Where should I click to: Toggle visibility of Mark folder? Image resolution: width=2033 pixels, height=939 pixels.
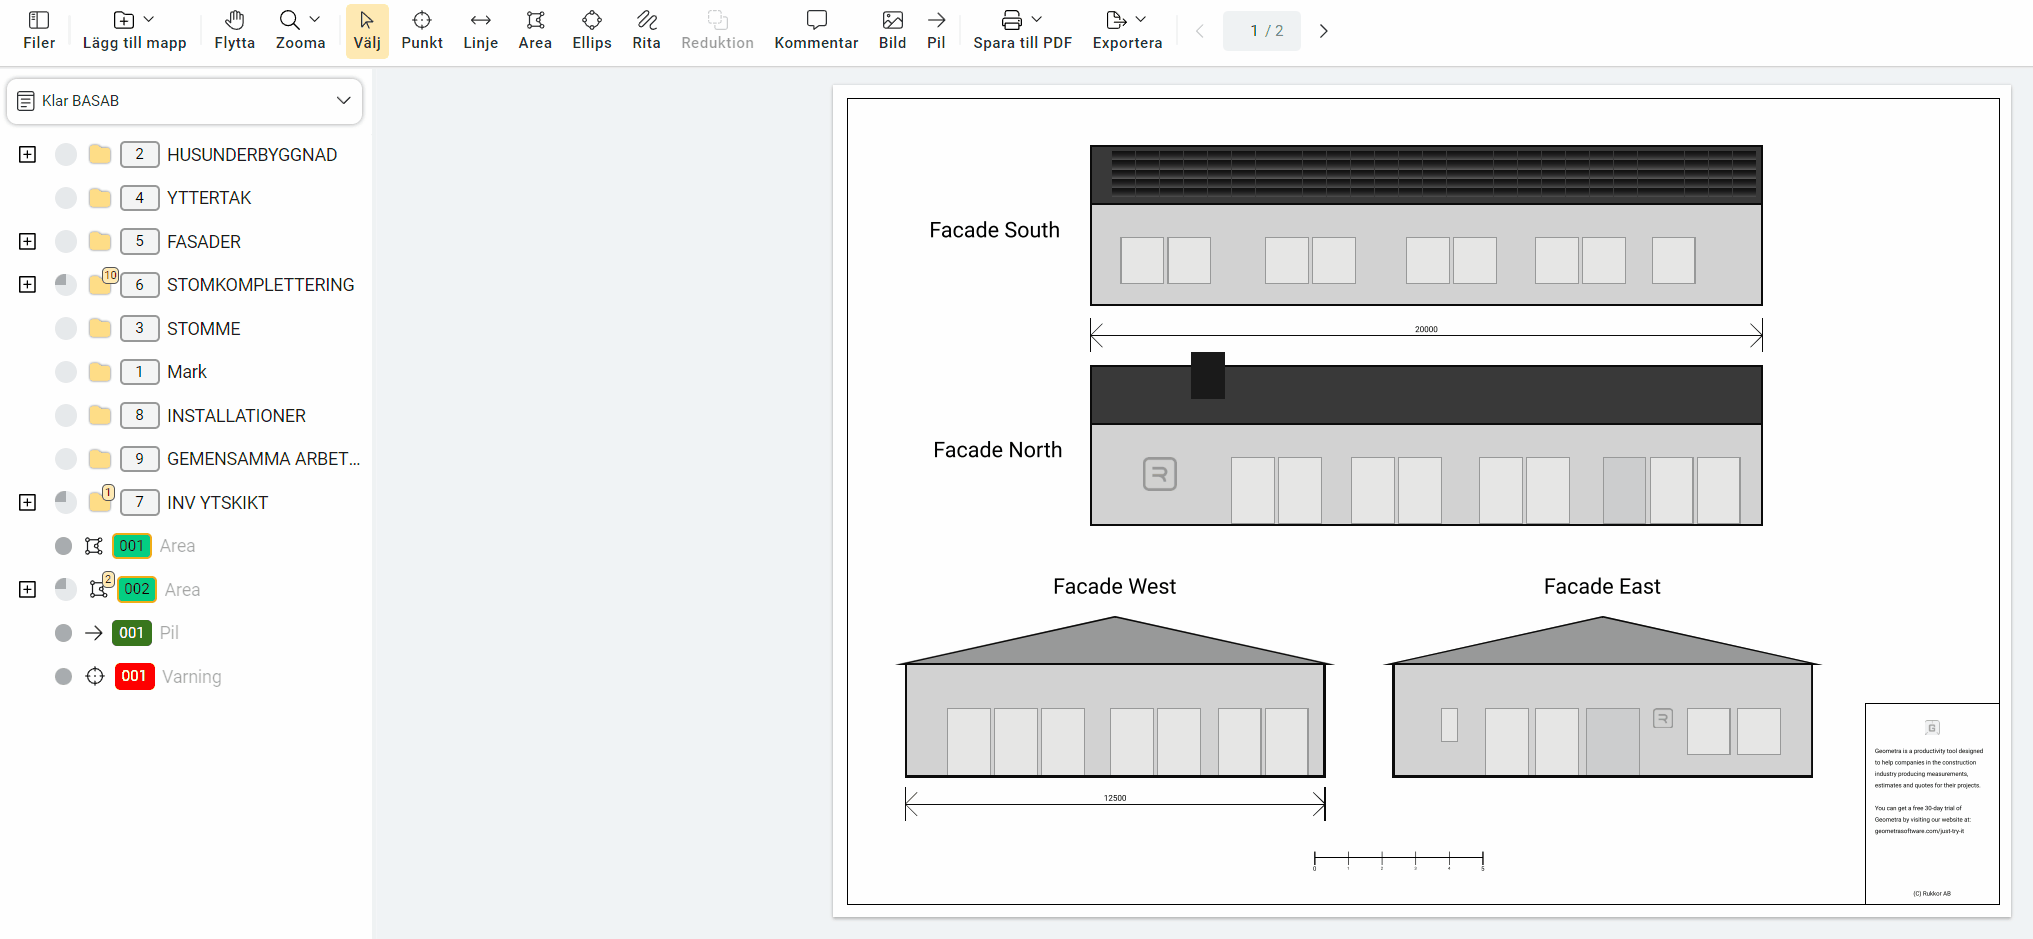click(66, 372)
